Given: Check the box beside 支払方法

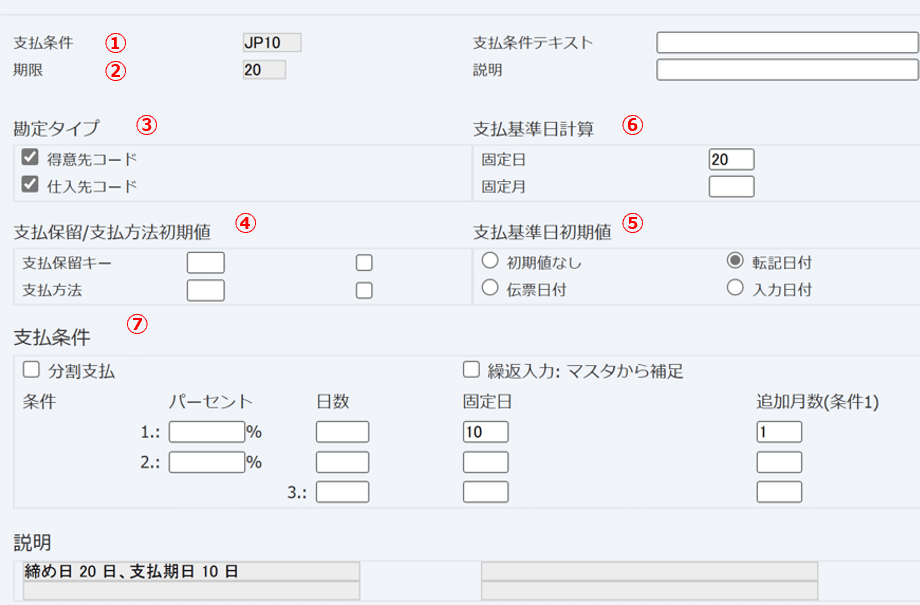Looking at the screenshot, I should point(364,290).
